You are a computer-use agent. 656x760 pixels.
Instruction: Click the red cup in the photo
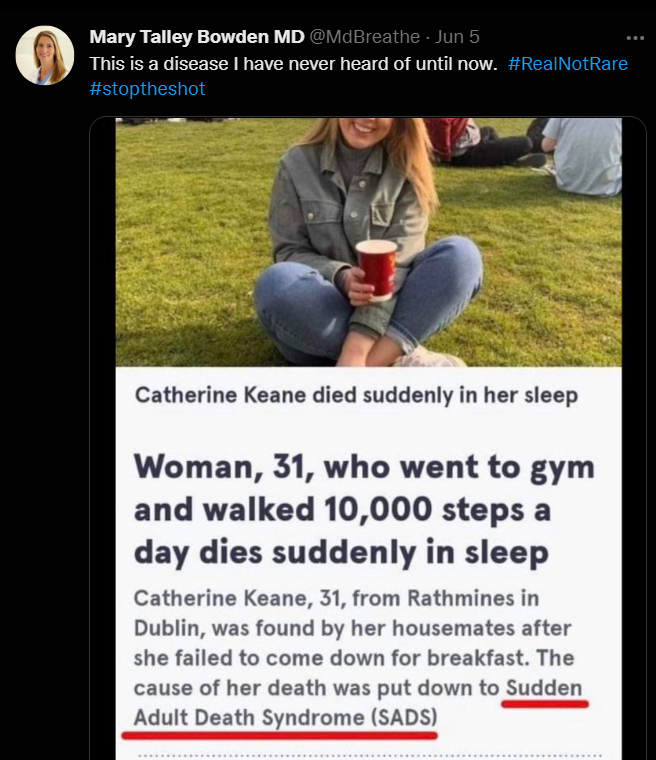376,268
